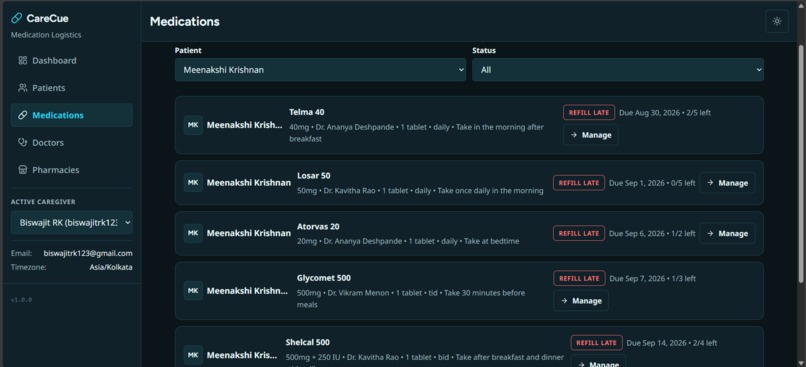
Task: Click the Medications pill icon in sidebar
Action: point(23,115)
